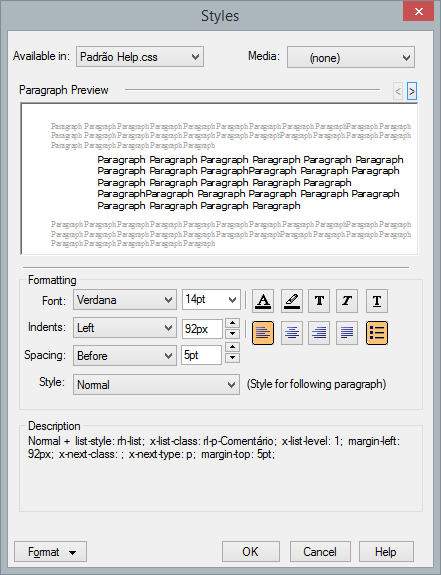Confirm with the OK button
Screen dimensions: 441x575
click(x=251, y=552)
